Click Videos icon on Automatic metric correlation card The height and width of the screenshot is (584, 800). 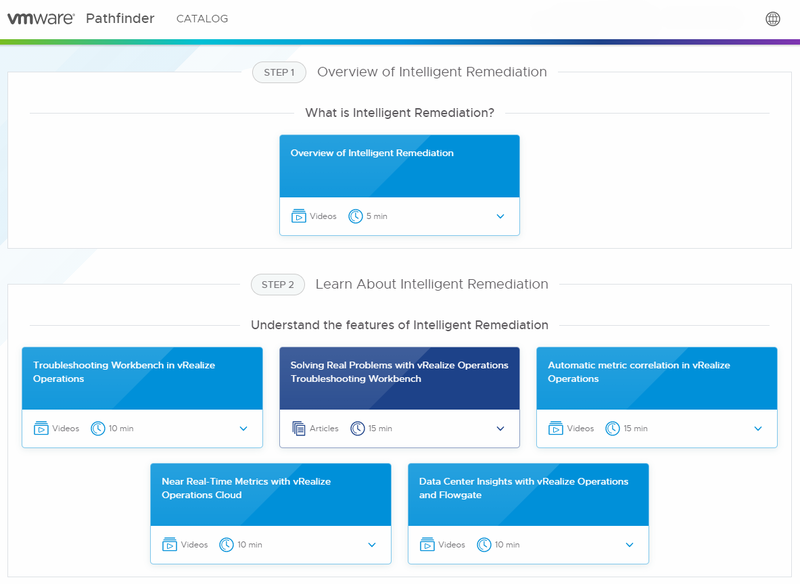click(556, 428)
